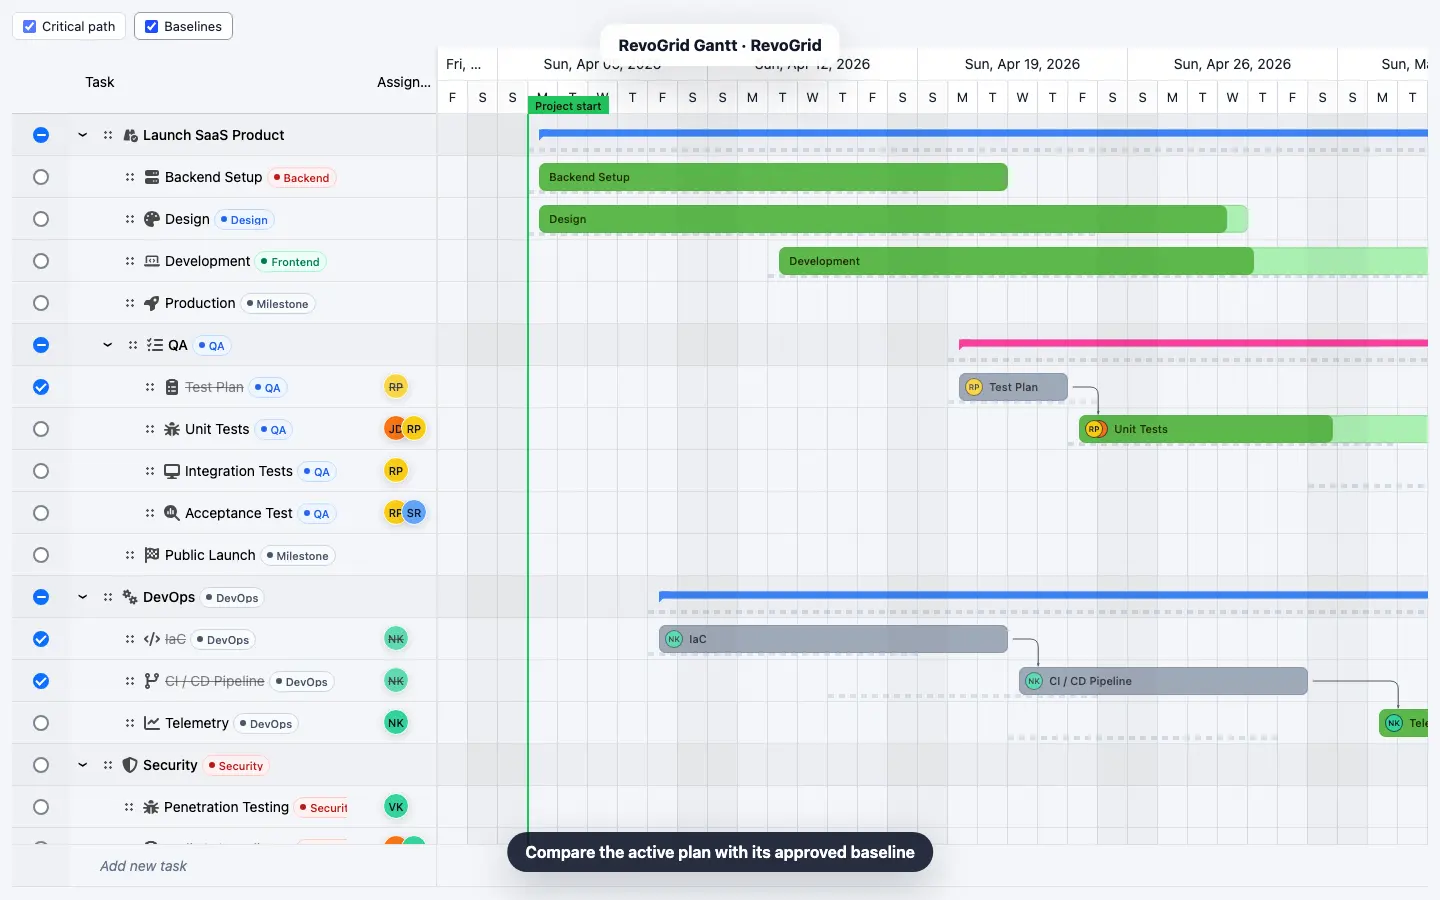This screenshot has width=1440, height=900.
Task: Click the Production rocket icon
Action: 152,303
